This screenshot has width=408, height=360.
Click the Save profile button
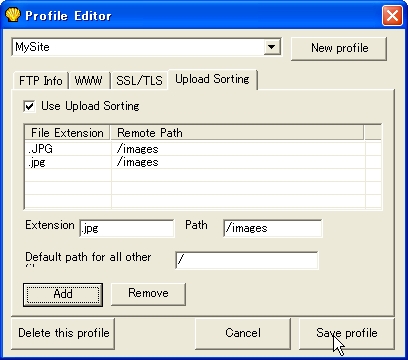(347, 333)
